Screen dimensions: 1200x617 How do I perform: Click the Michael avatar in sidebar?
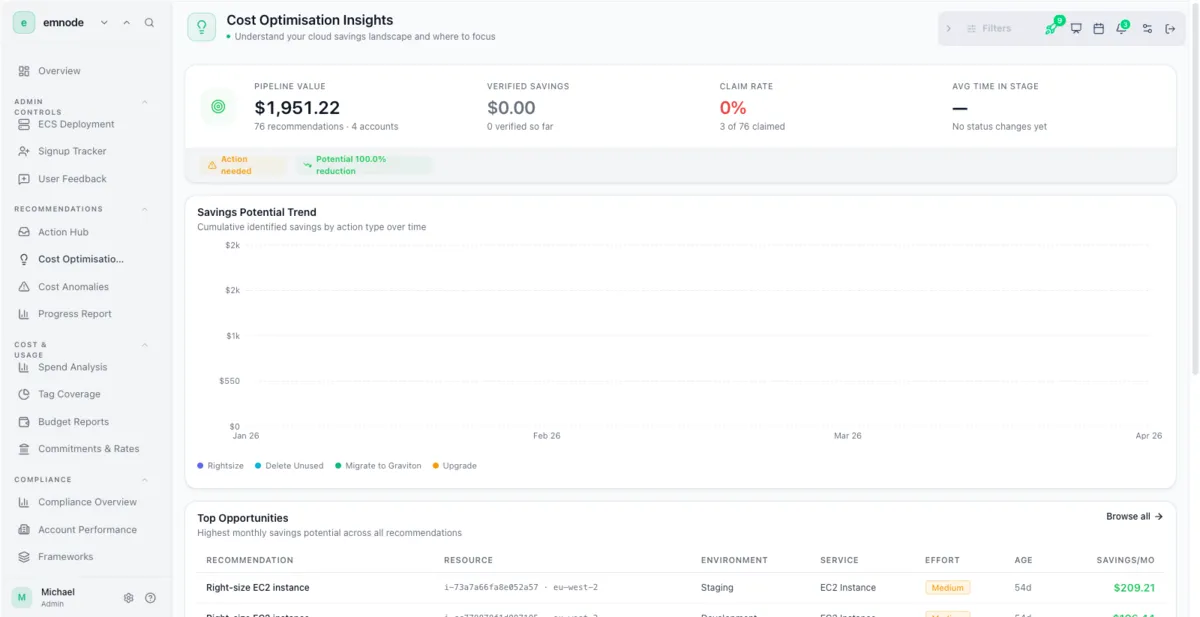click(22, 597)
